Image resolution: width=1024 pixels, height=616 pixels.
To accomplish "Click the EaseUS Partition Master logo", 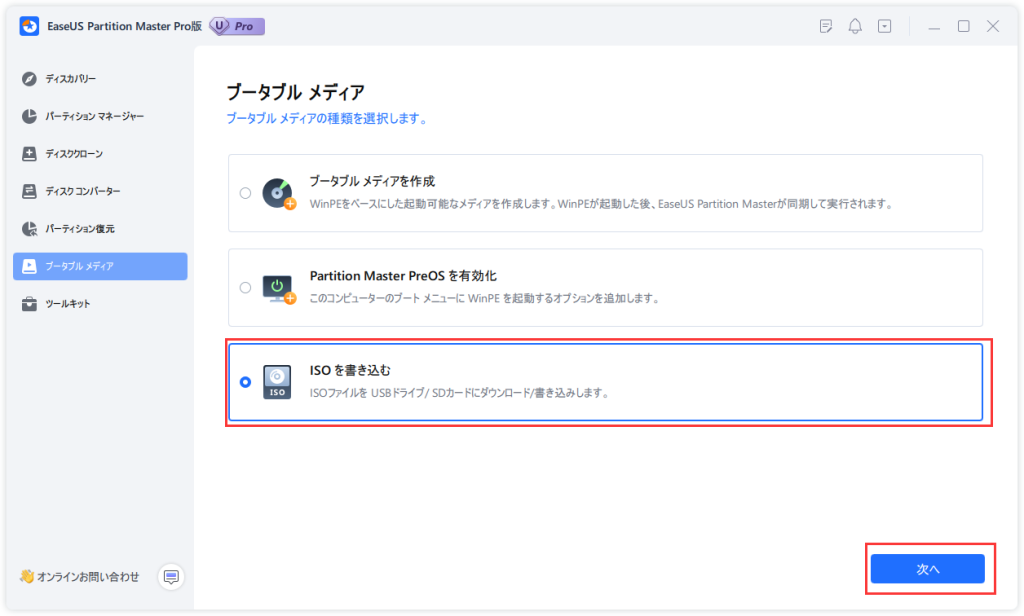I will tap(29, 27).
